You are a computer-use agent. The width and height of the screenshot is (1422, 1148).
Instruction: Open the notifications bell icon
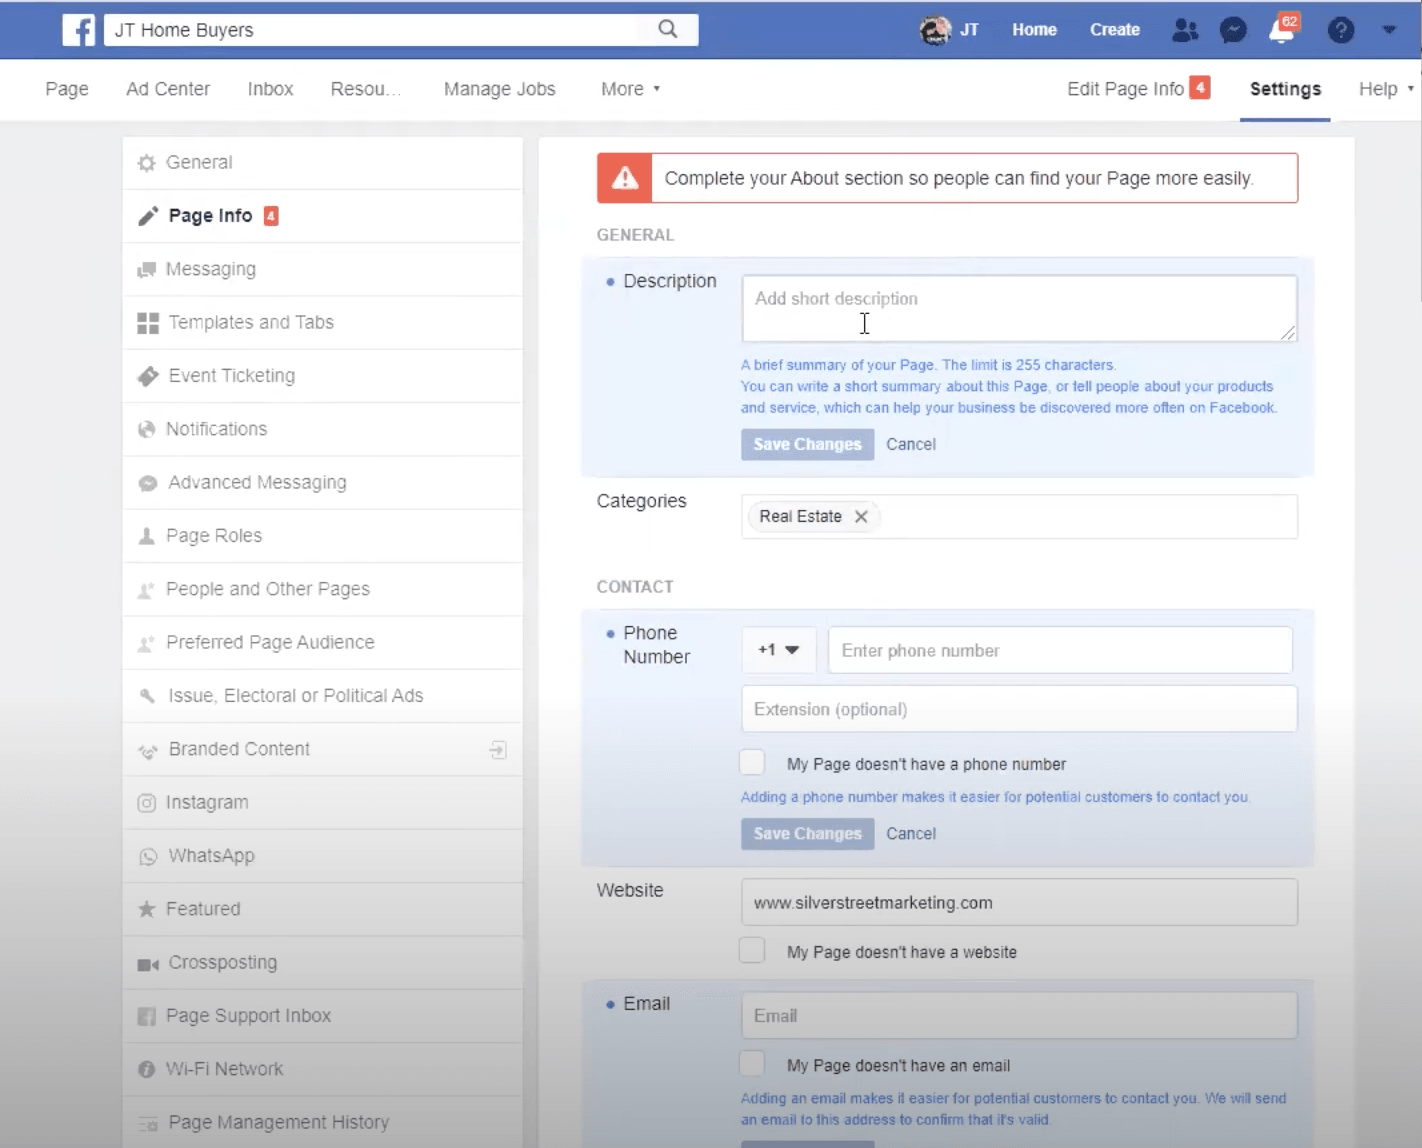pyautogui.click(x=1281, y=30)
